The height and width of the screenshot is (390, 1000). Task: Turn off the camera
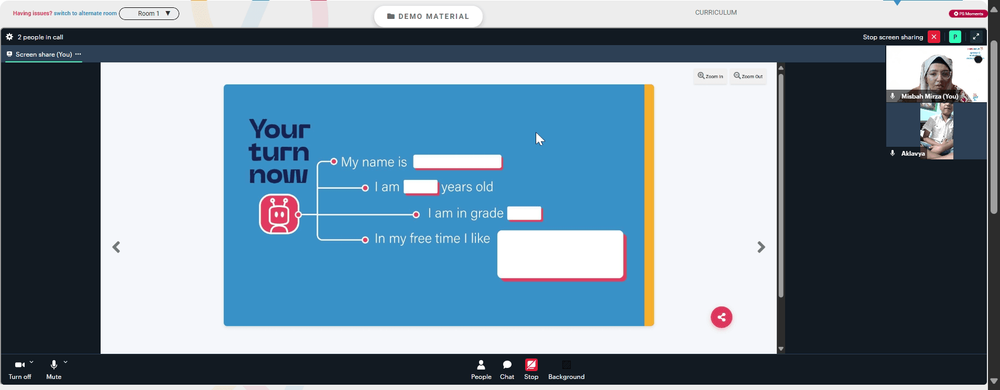pyautogui.click(x=20, y=369)
